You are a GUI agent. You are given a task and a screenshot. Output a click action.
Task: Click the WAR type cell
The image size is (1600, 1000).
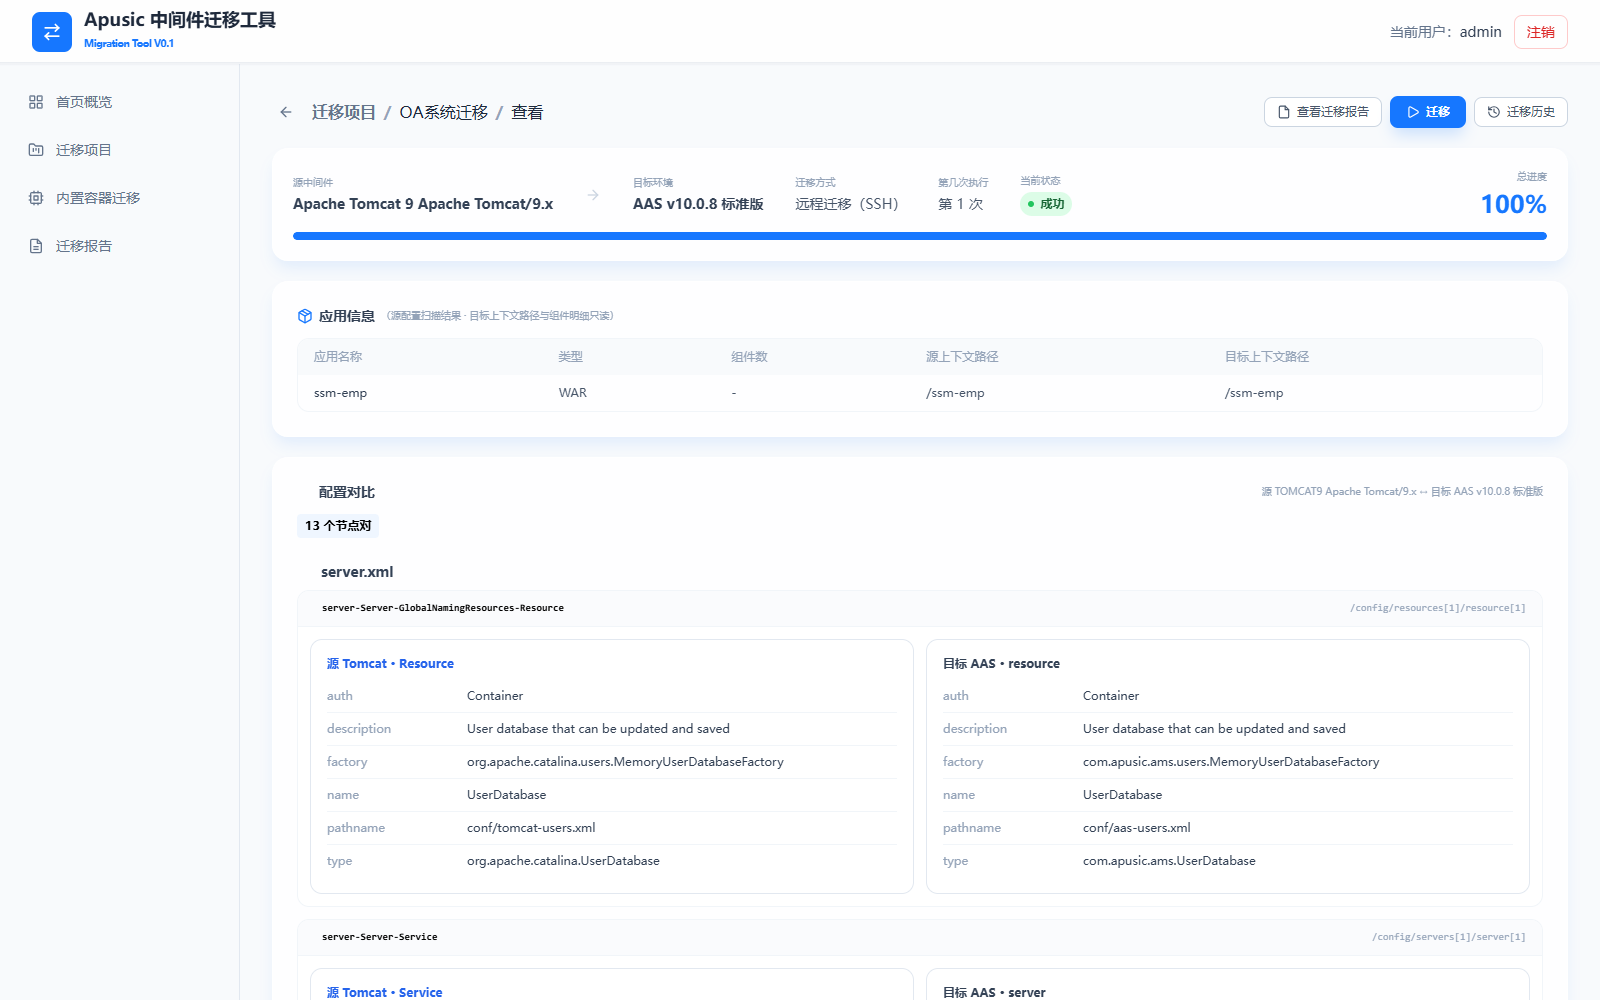click(573, 393)
